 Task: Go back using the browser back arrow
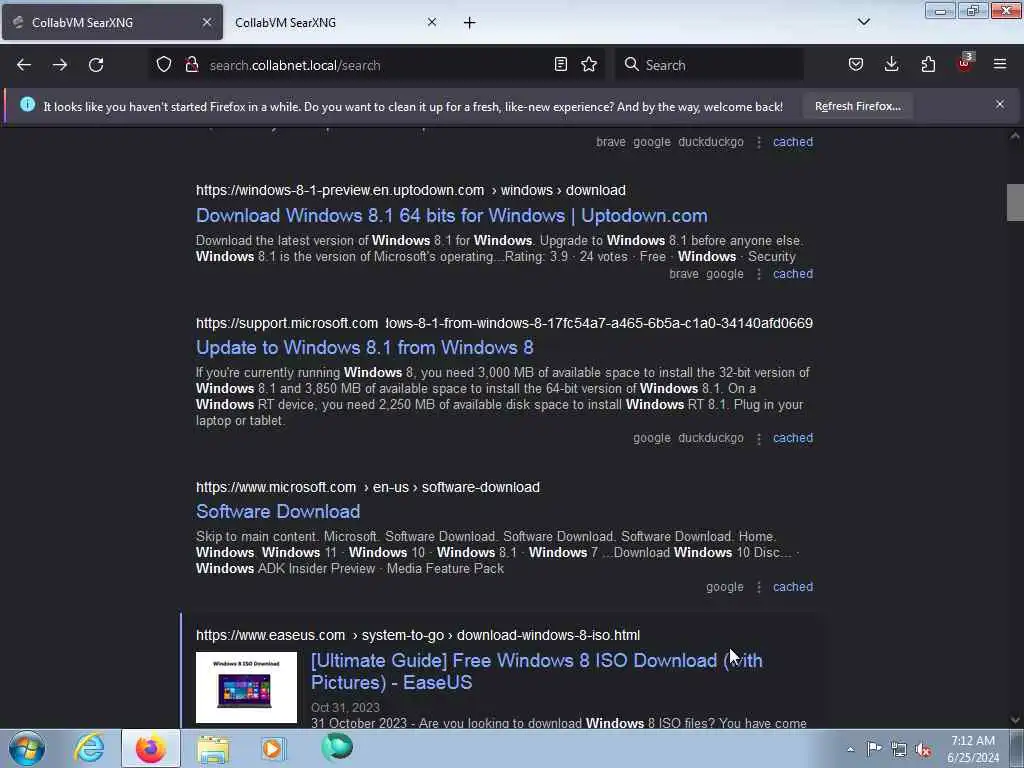click(24, 65)
